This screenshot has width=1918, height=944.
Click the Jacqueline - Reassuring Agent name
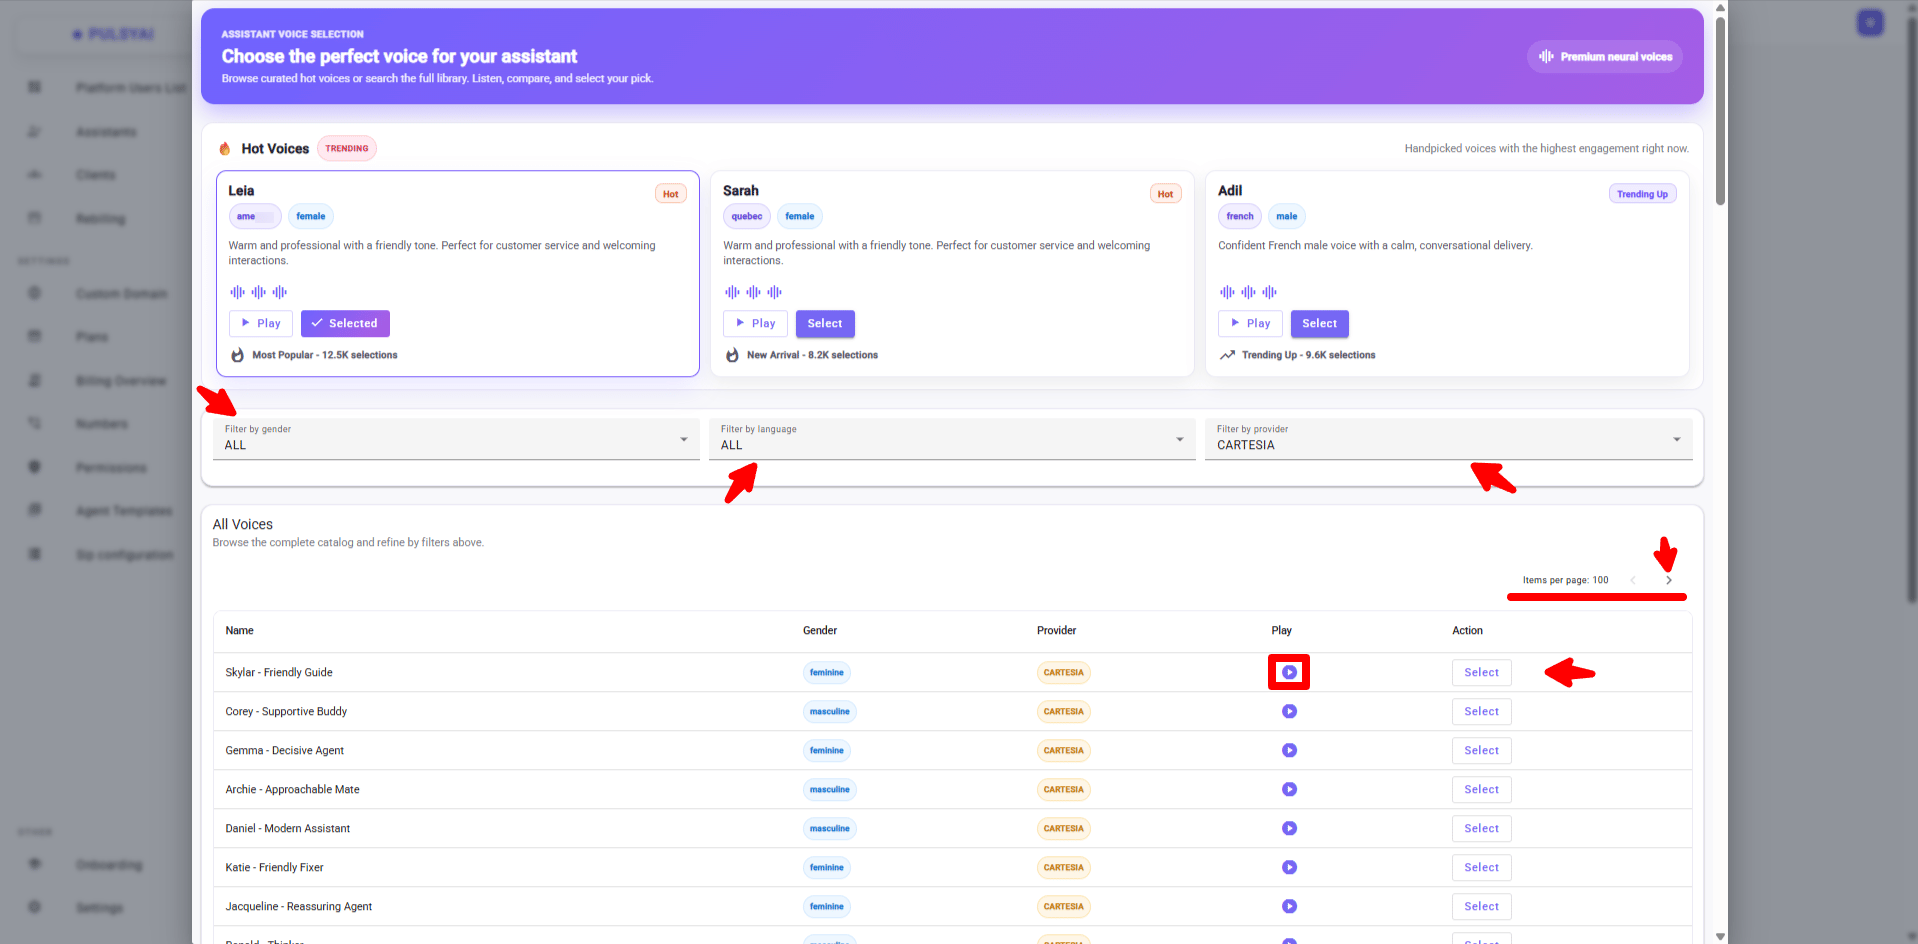tap(299, 907)
